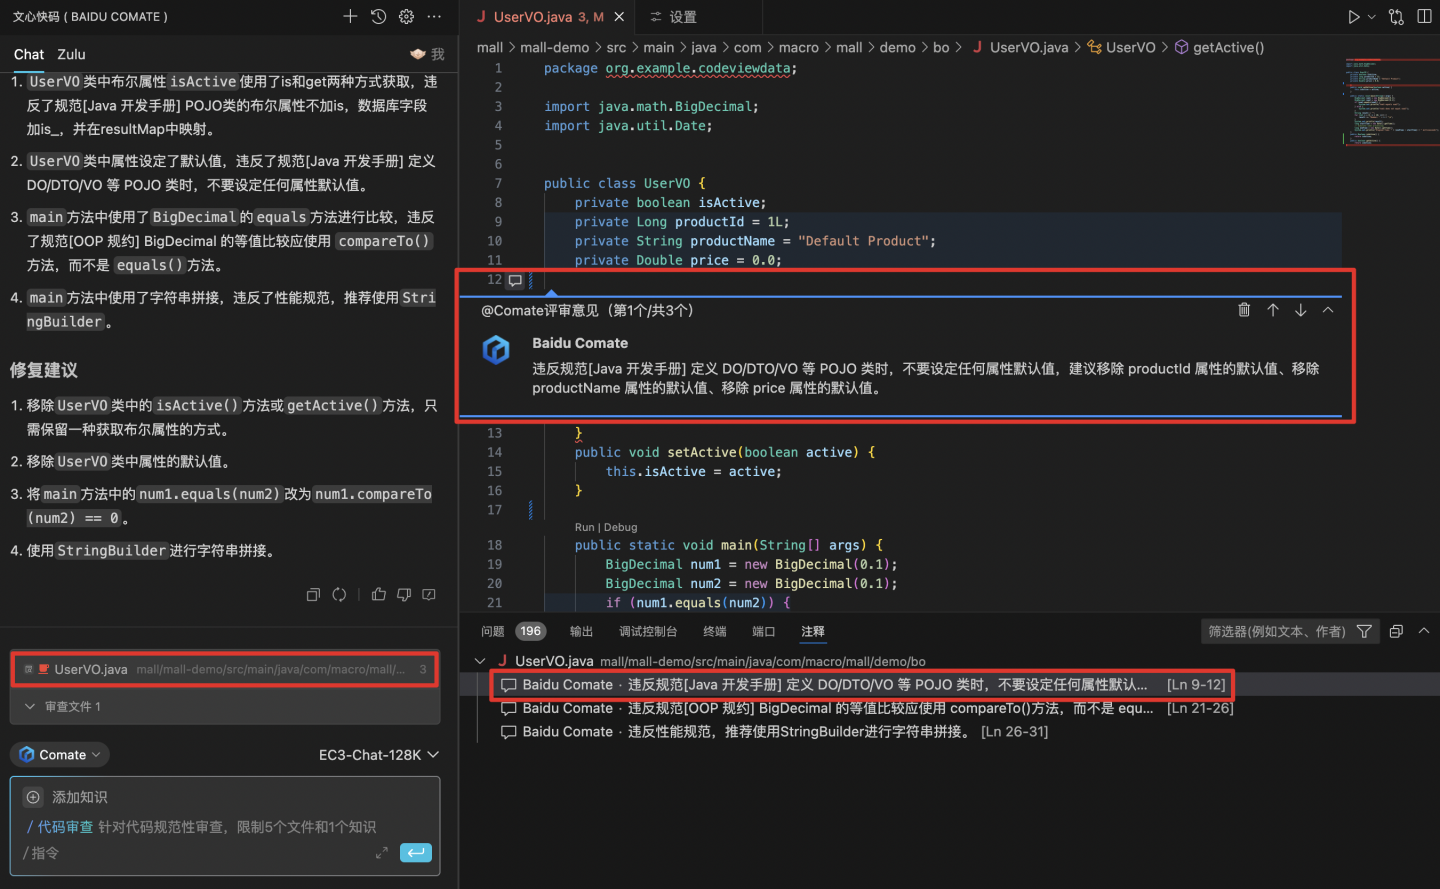The width and height of the screenshot is (1440, 889).
Task: Click the 修复建议 heading
Action: click(x=43, y=370)
